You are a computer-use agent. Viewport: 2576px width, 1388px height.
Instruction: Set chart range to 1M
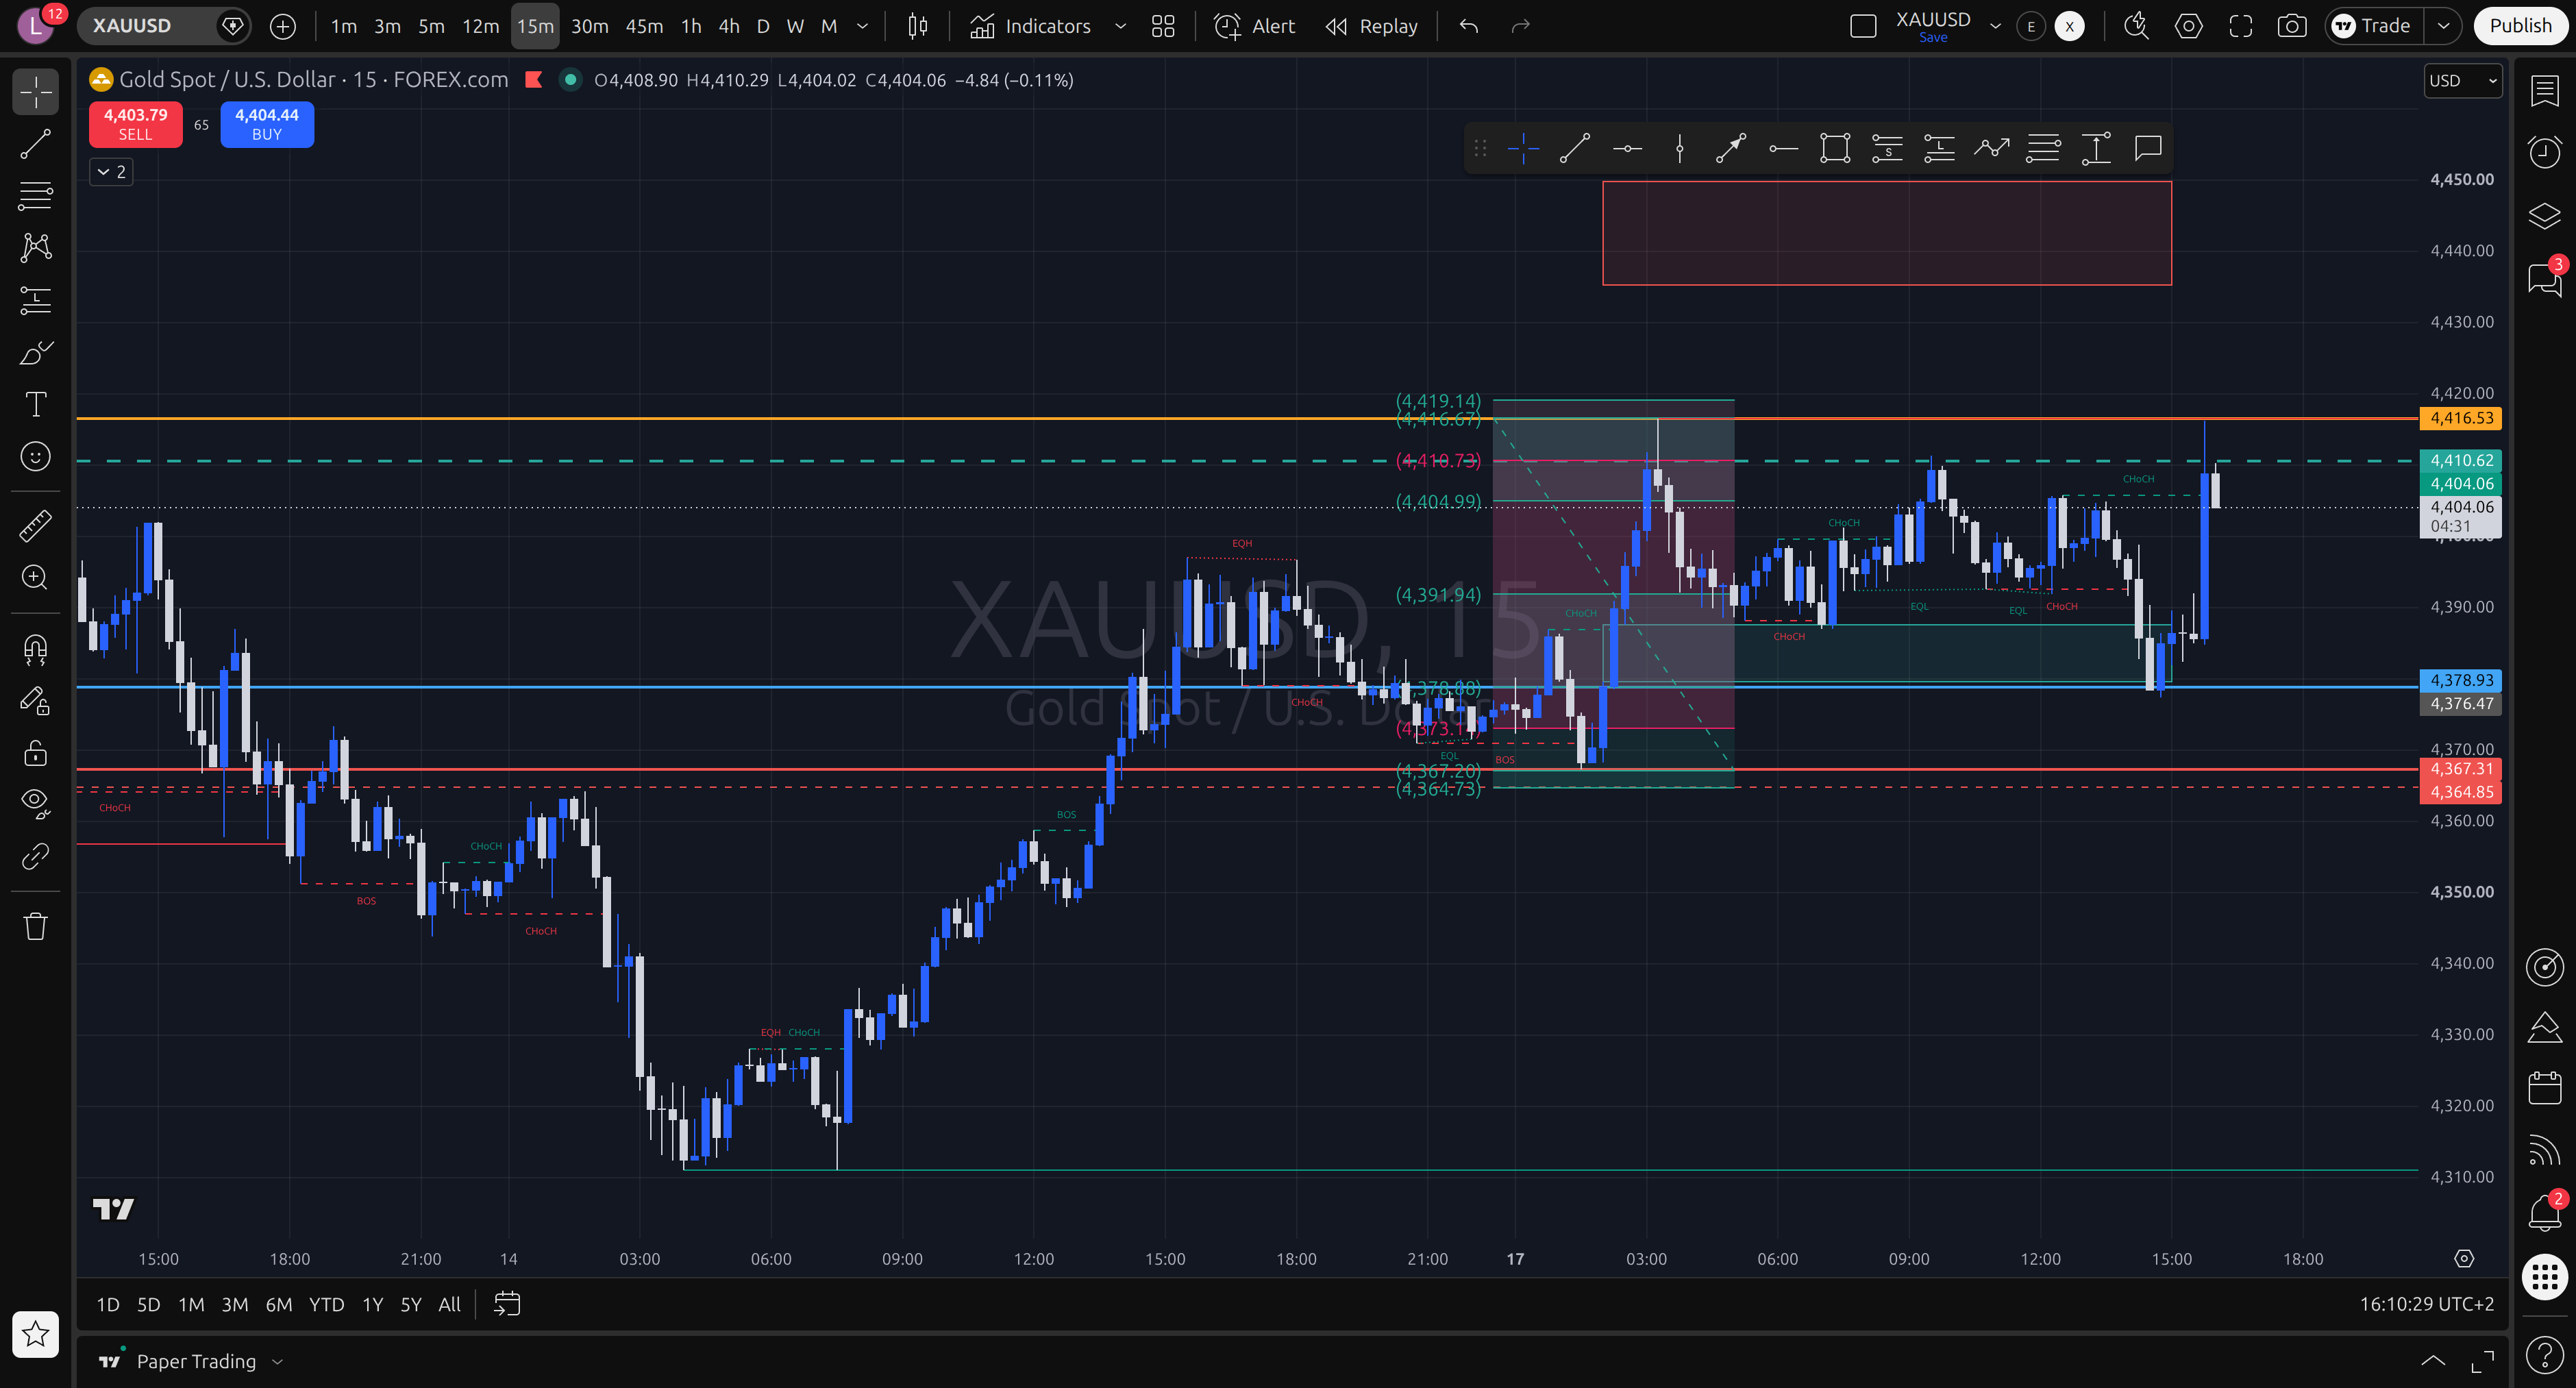click(191, 1304)
